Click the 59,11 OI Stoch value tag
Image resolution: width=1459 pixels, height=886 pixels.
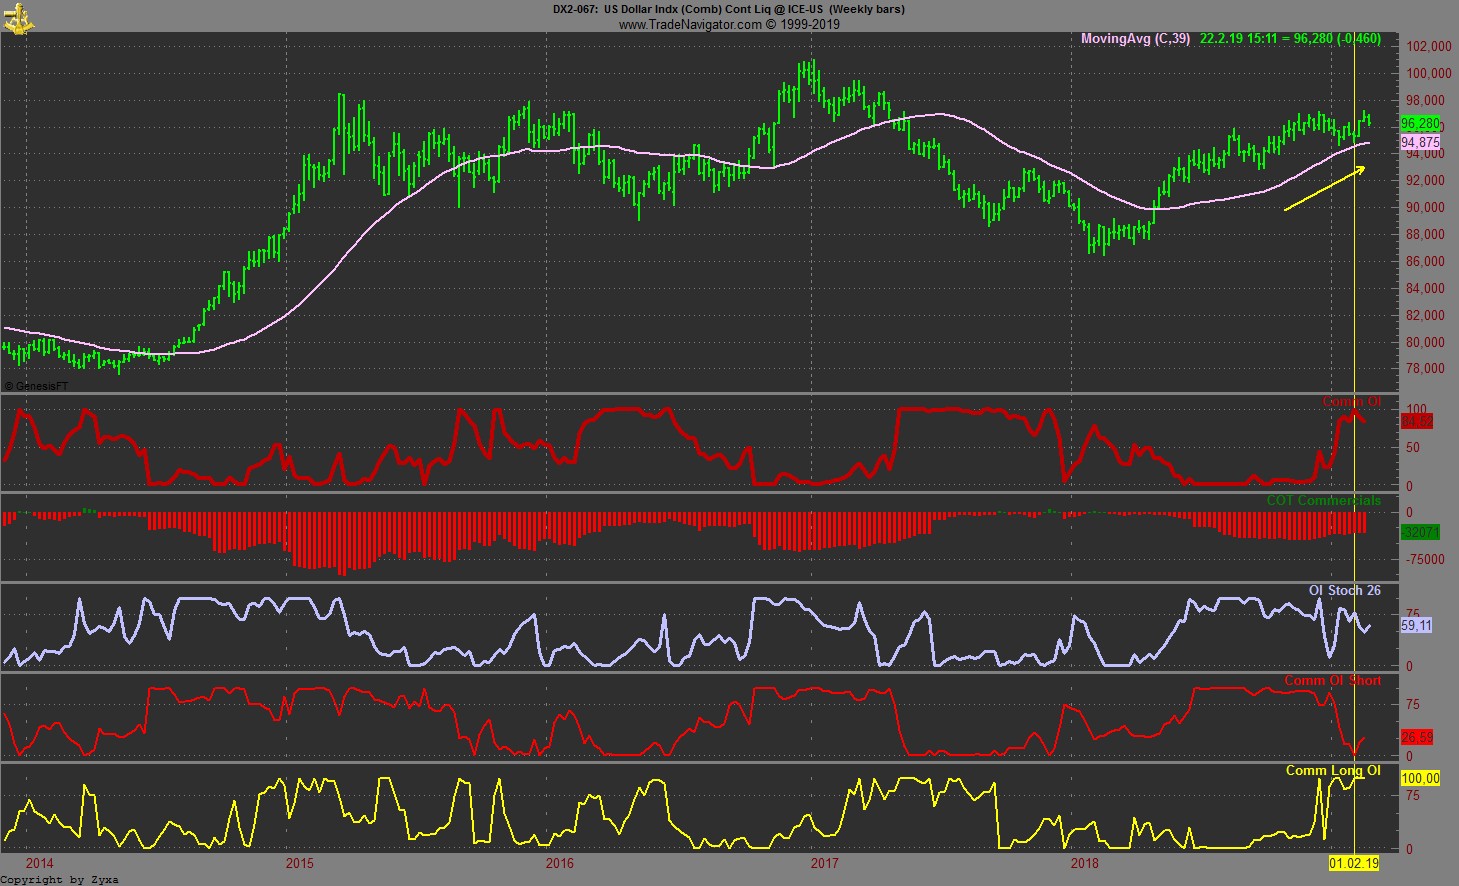click(1416, 625)
